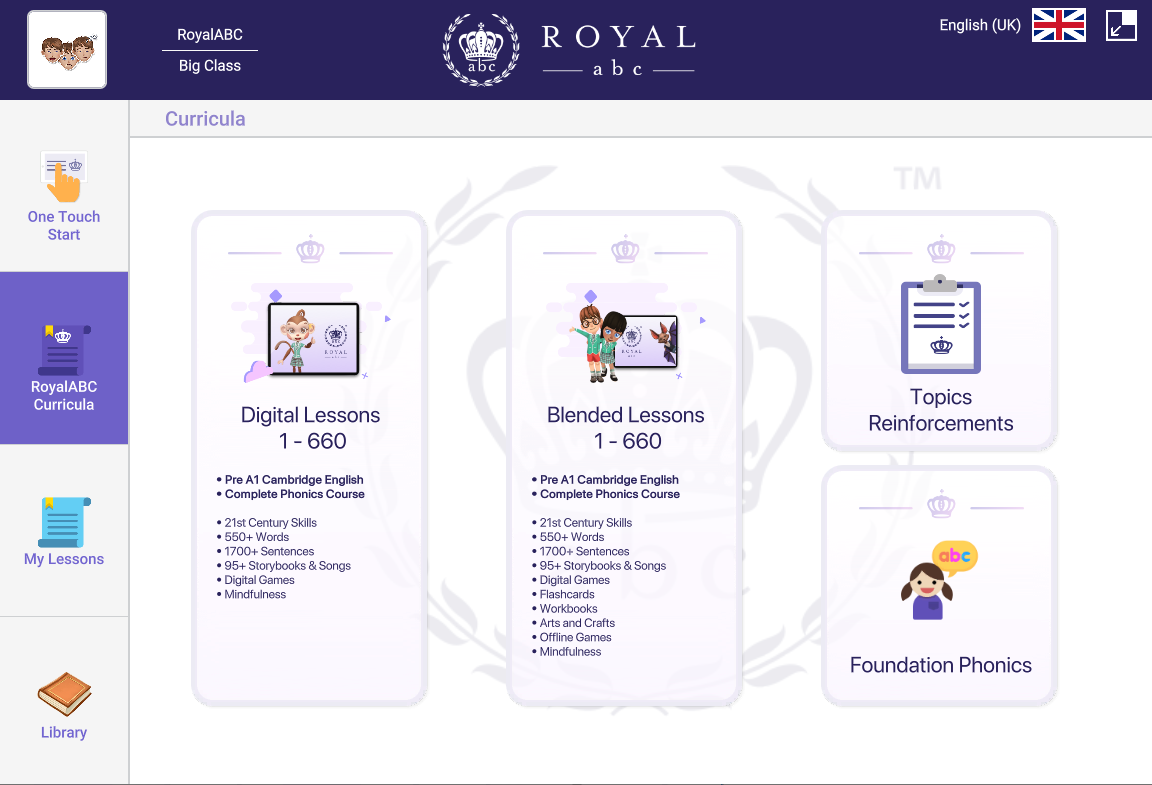1152x785 pixels.
Task: Click "1700+ Sentences" in Blended Lessons card
Action: click(584, 551)
